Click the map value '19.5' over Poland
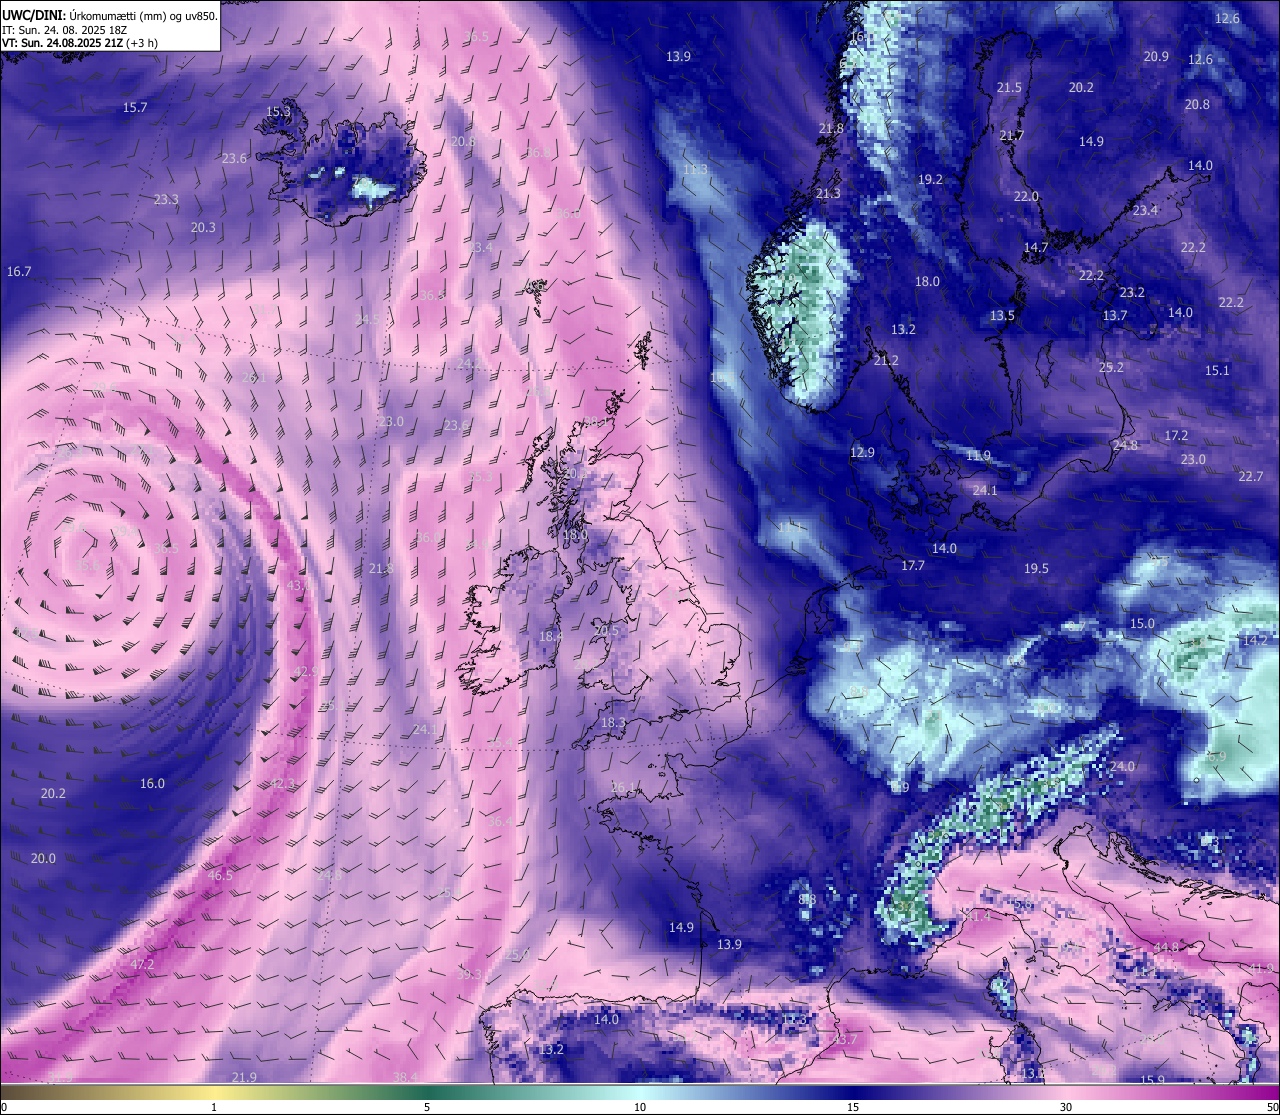This screenshot has height=1115, width=1280. point(1036,568)
